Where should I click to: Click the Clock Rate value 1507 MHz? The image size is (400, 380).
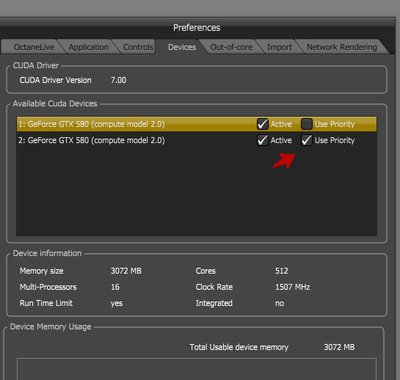pos(292,287)
